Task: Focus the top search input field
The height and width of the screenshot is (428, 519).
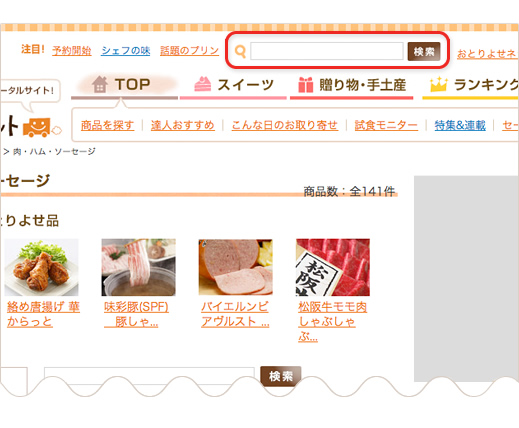Action: coord(327,51)
